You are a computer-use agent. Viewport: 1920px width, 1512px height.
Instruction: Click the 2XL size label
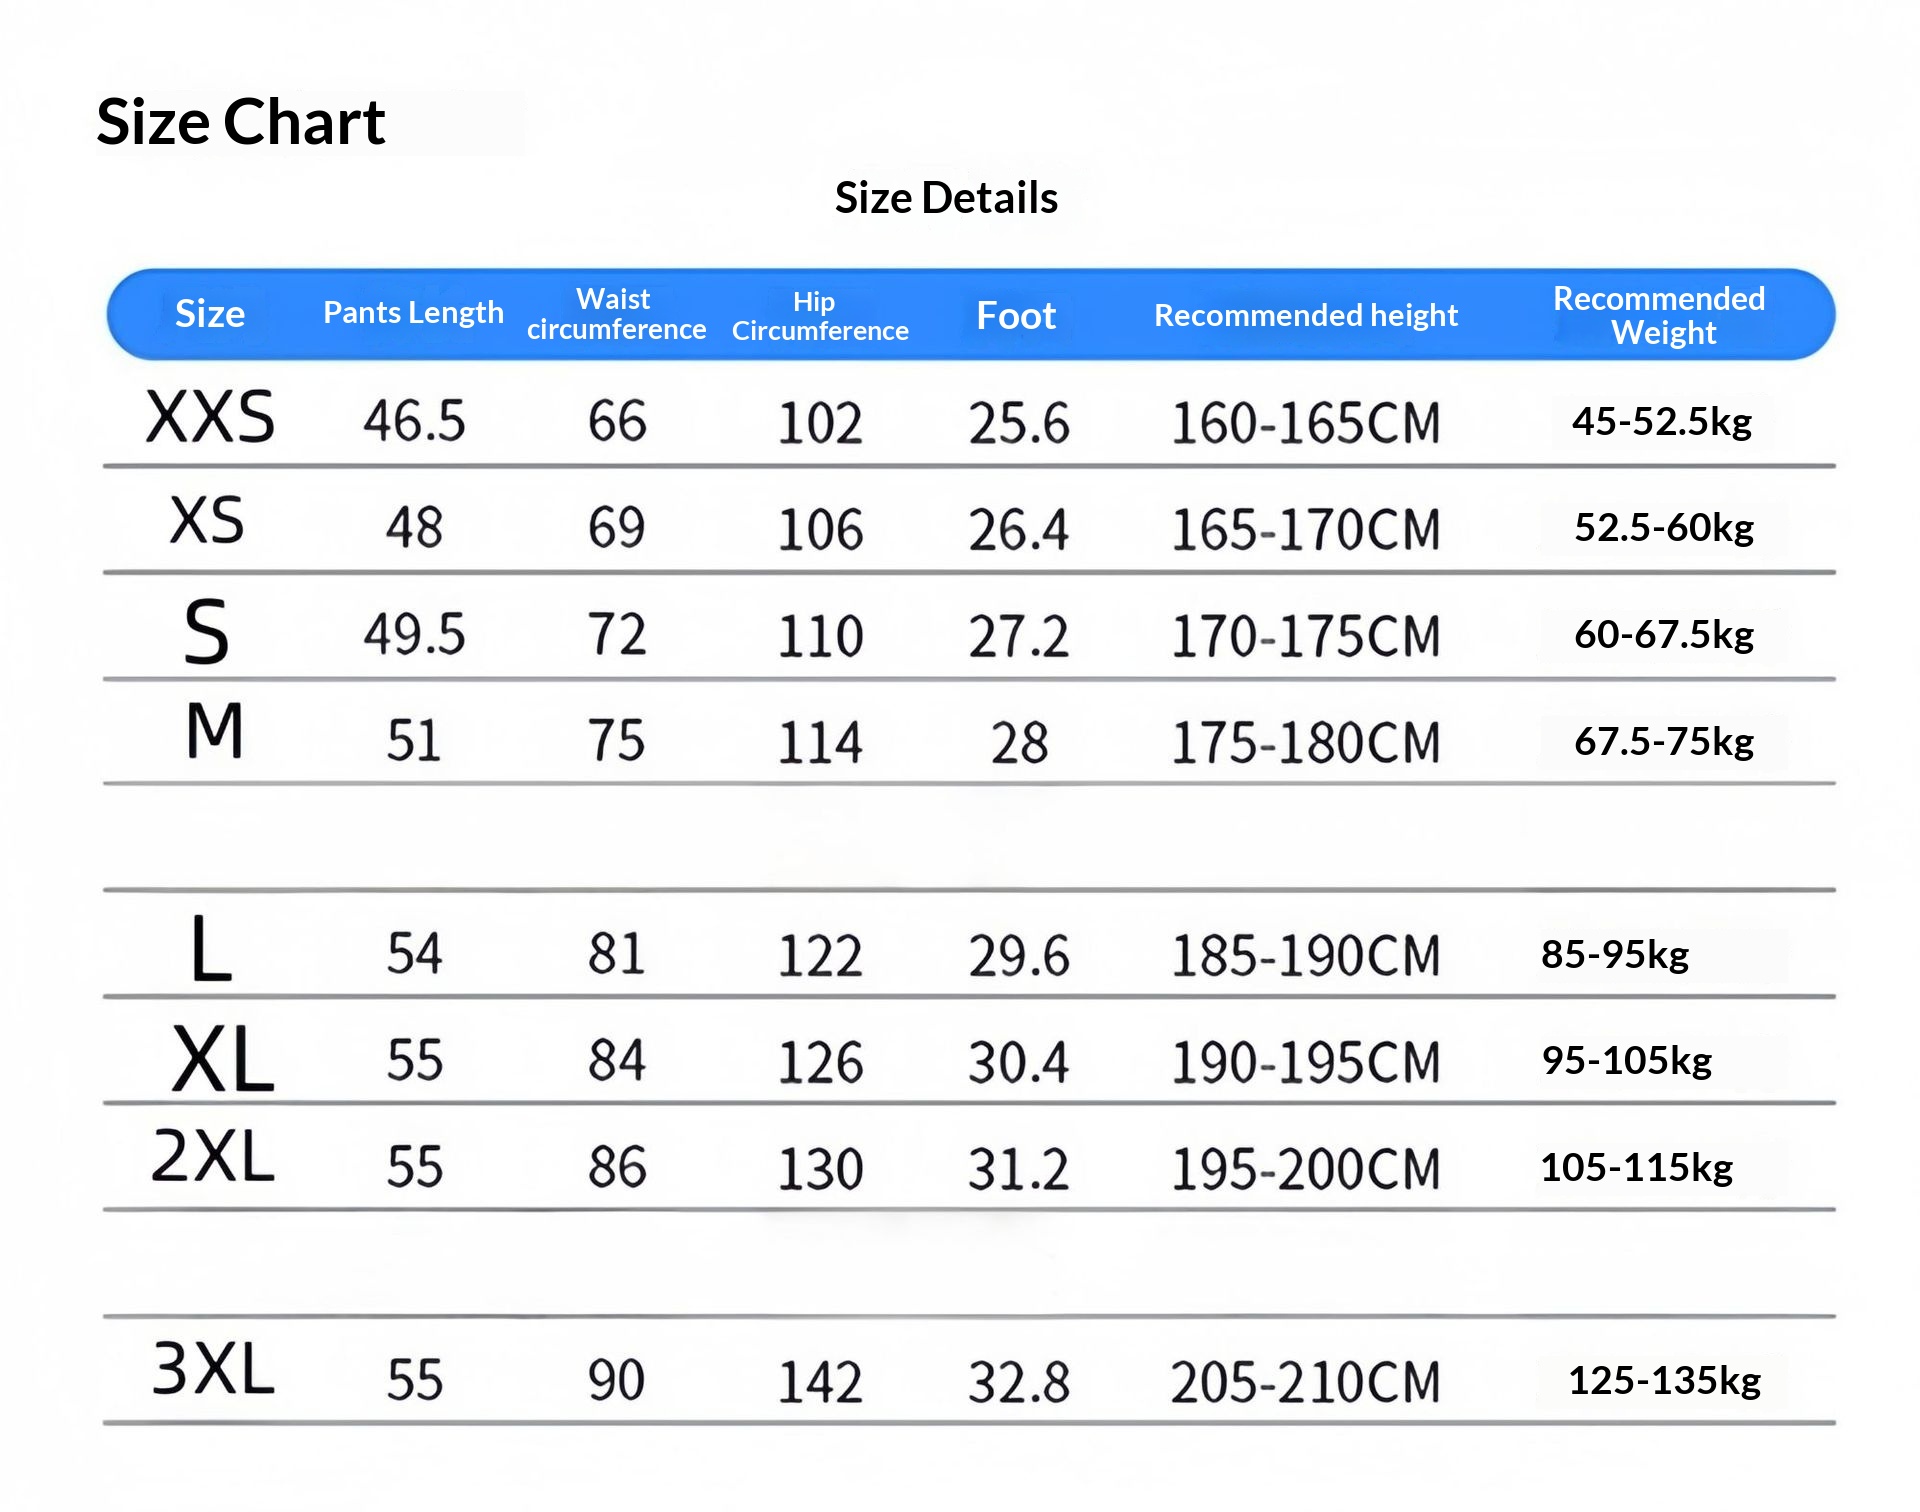tap(213, 1157)
